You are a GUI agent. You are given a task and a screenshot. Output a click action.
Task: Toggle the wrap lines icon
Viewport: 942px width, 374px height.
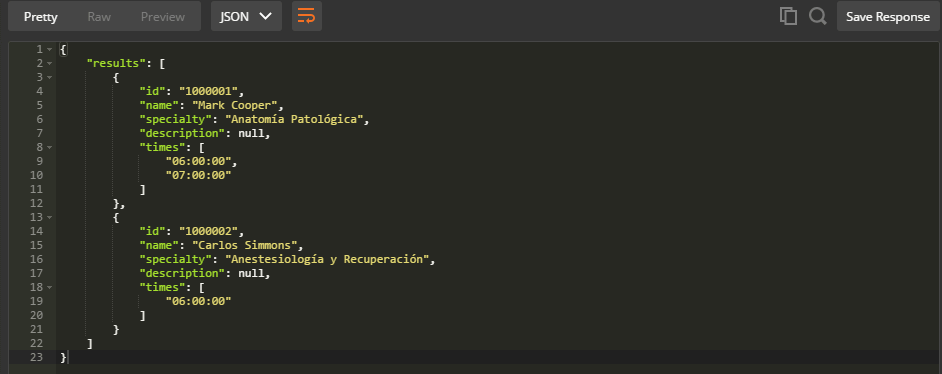[x=306, y=16]
